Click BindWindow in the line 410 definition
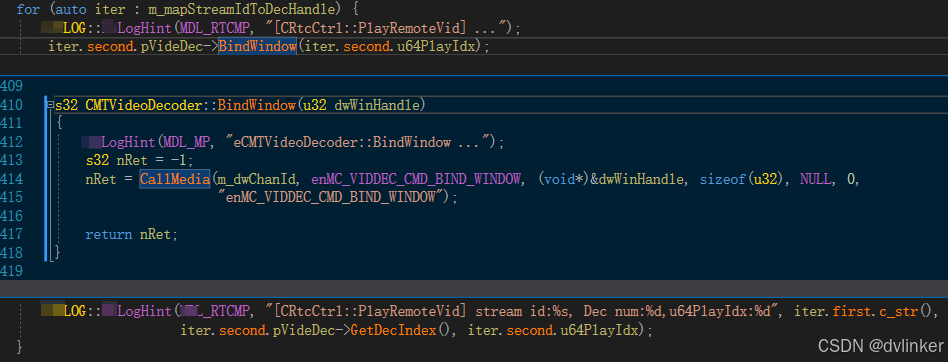The width and height of the screenshot is (948, 362). pos(257,105)
